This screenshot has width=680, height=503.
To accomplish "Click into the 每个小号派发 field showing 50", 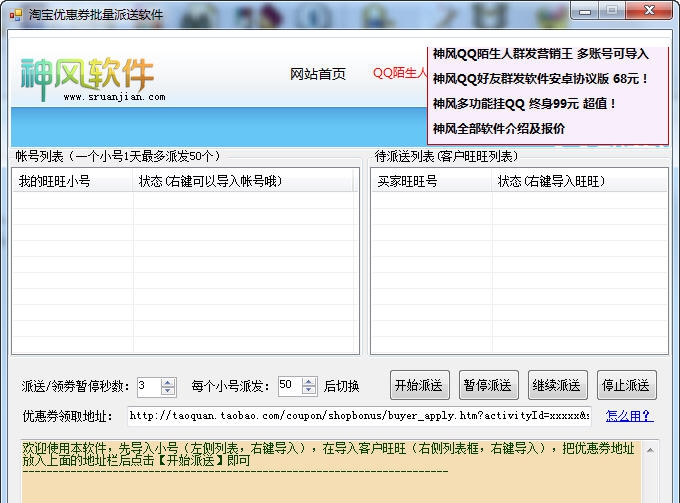I will pos(290,386).
